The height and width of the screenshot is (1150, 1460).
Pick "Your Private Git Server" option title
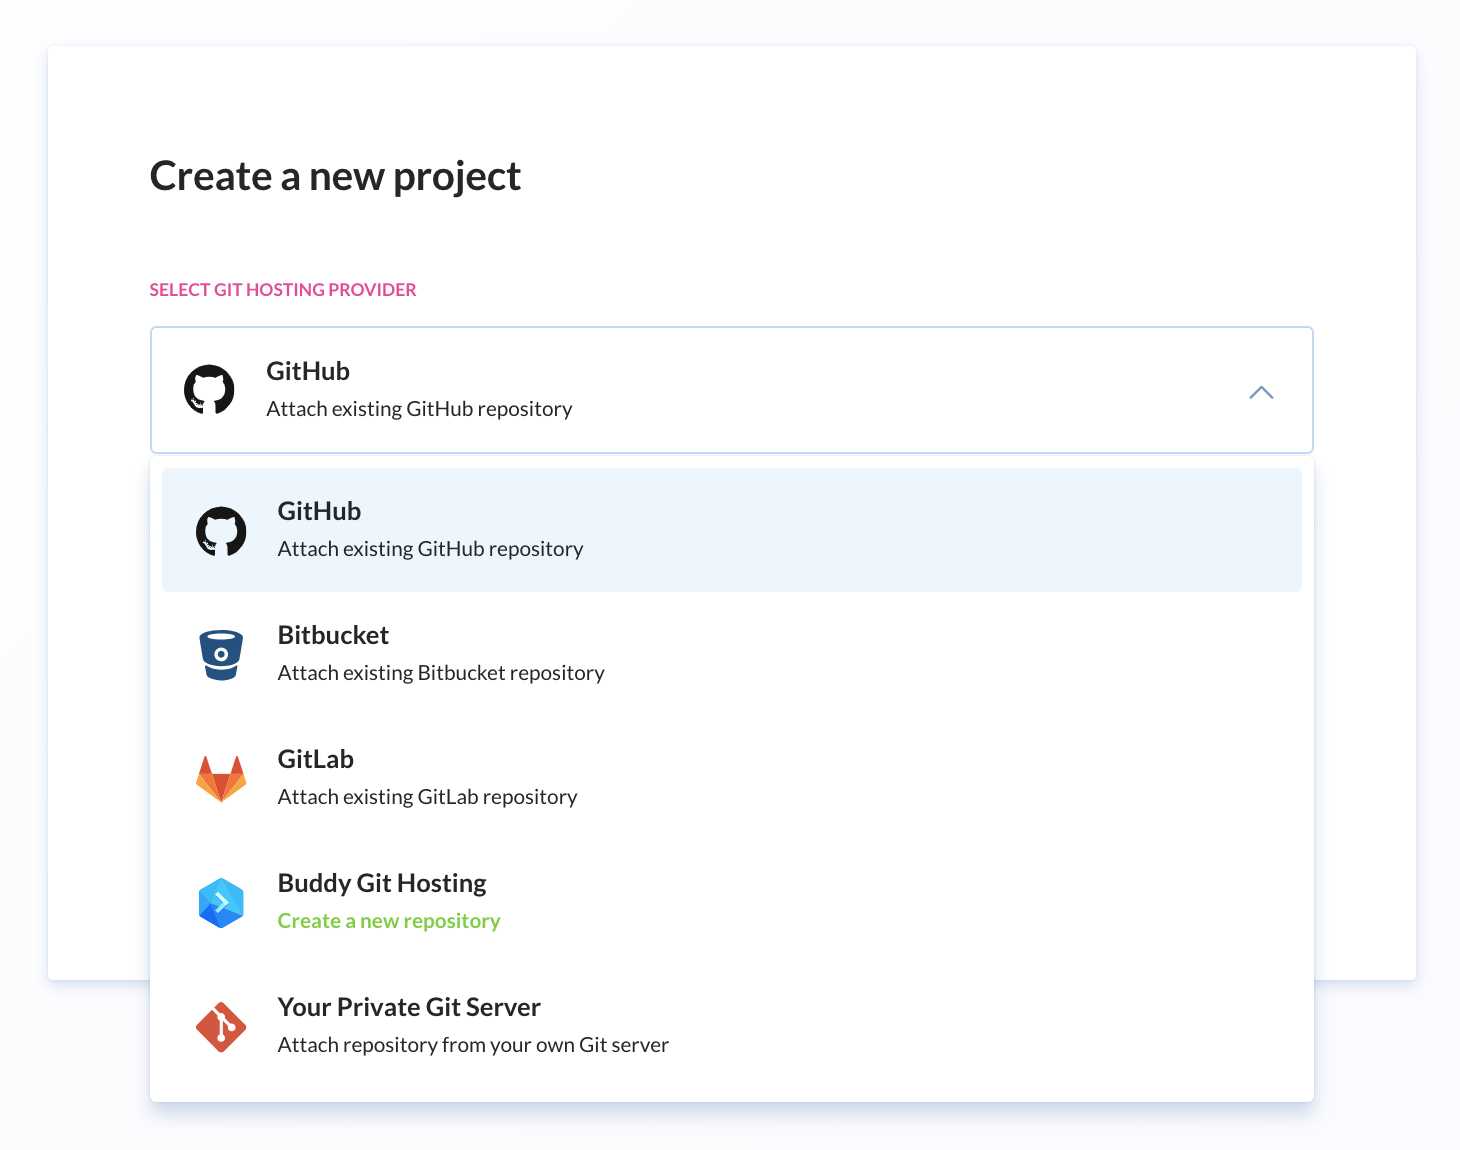(x=409, y=1007)
